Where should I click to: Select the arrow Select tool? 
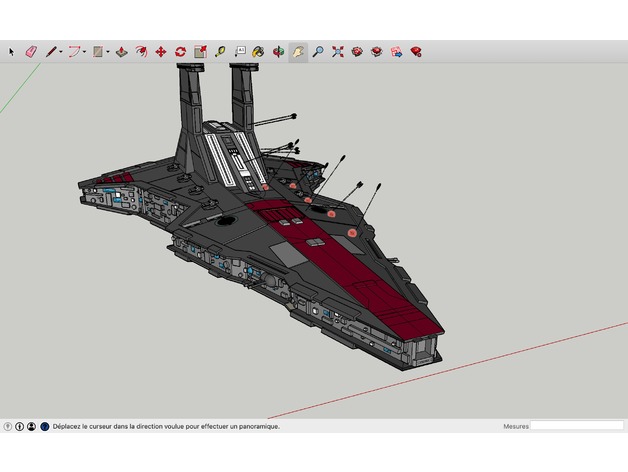pos(12,51)
